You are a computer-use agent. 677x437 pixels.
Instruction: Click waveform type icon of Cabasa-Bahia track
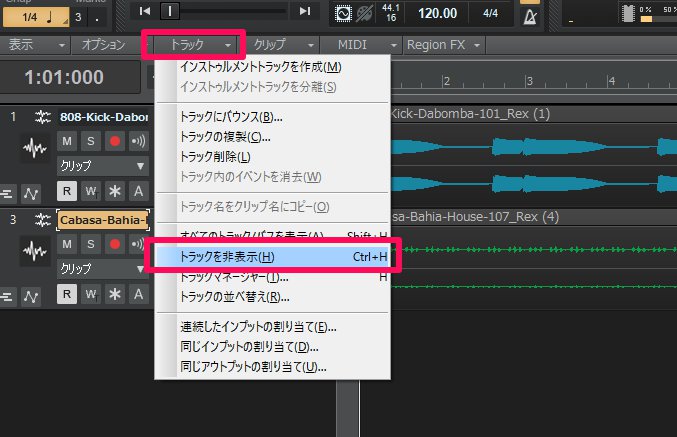(x=35, y=251)
